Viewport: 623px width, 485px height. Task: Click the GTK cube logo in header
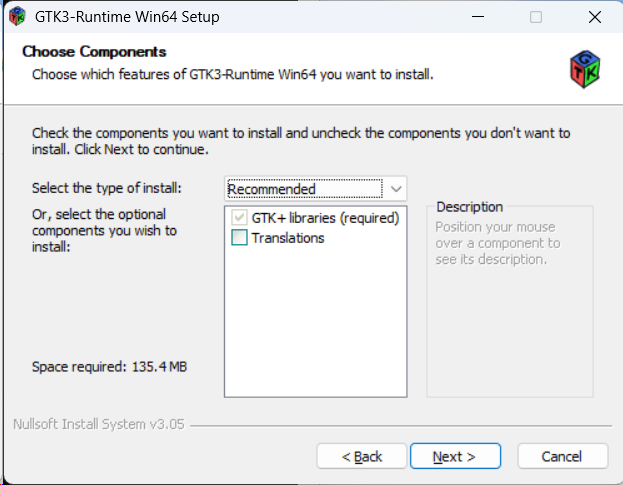coord(585,69)
